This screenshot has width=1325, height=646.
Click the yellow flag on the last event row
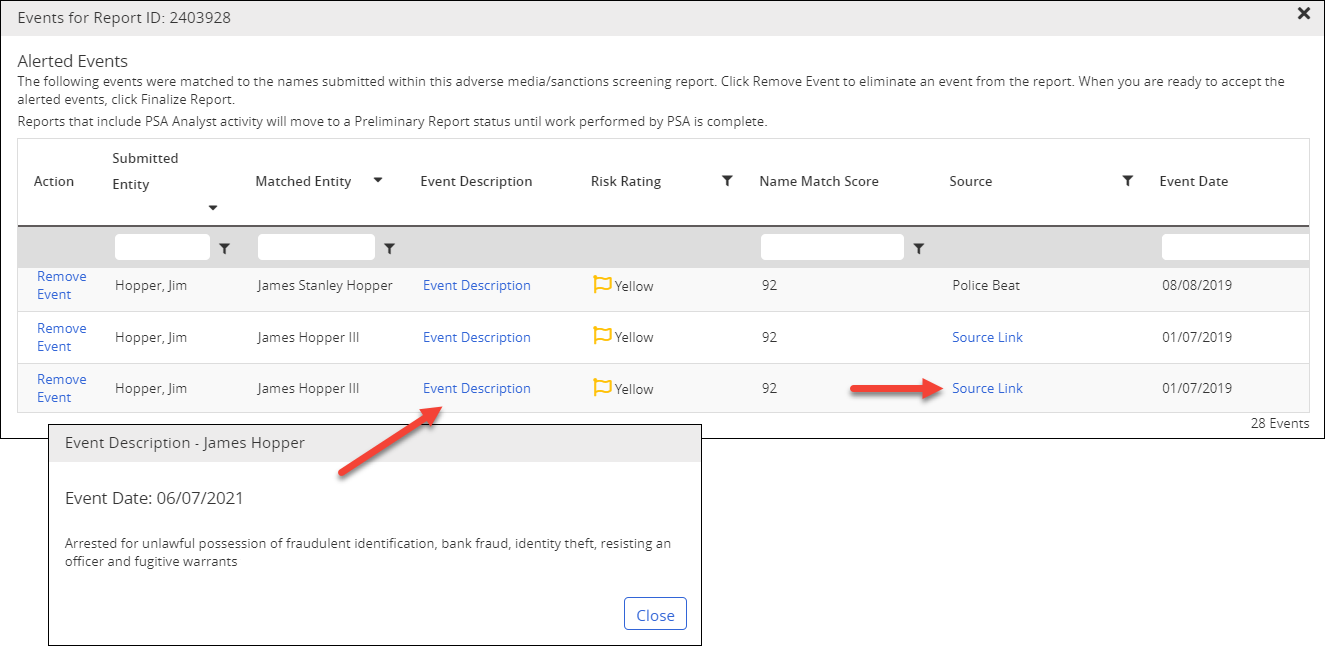tap(602, 386)
